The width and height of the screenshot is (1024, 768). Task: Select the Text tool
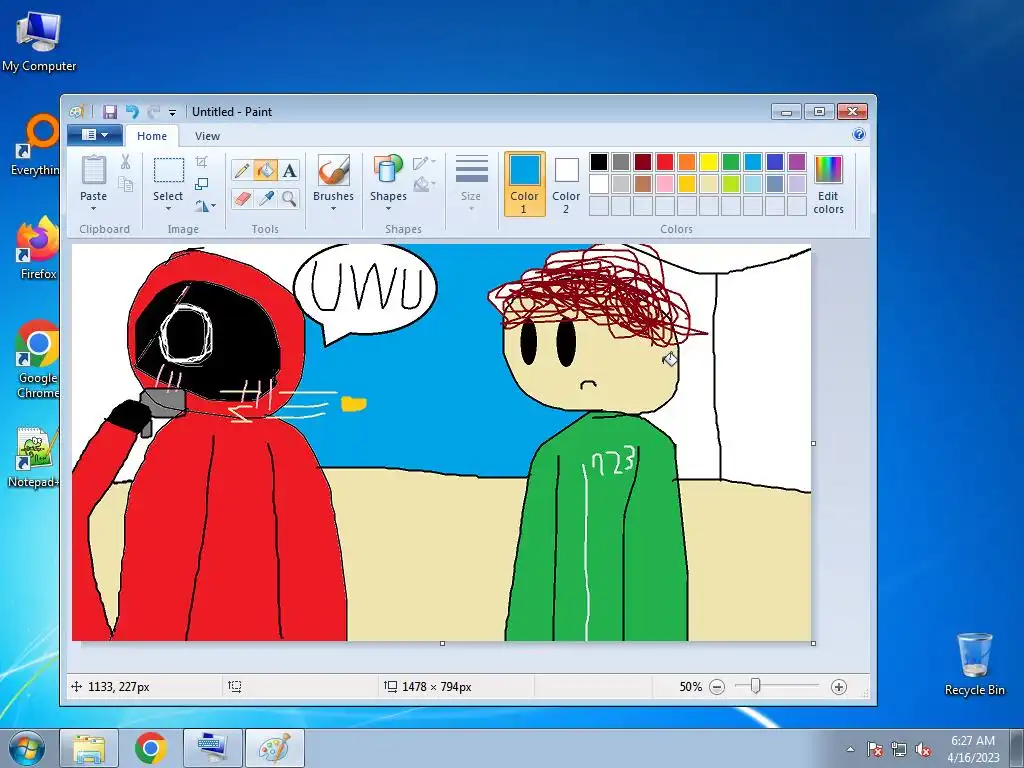pos(289,170)
